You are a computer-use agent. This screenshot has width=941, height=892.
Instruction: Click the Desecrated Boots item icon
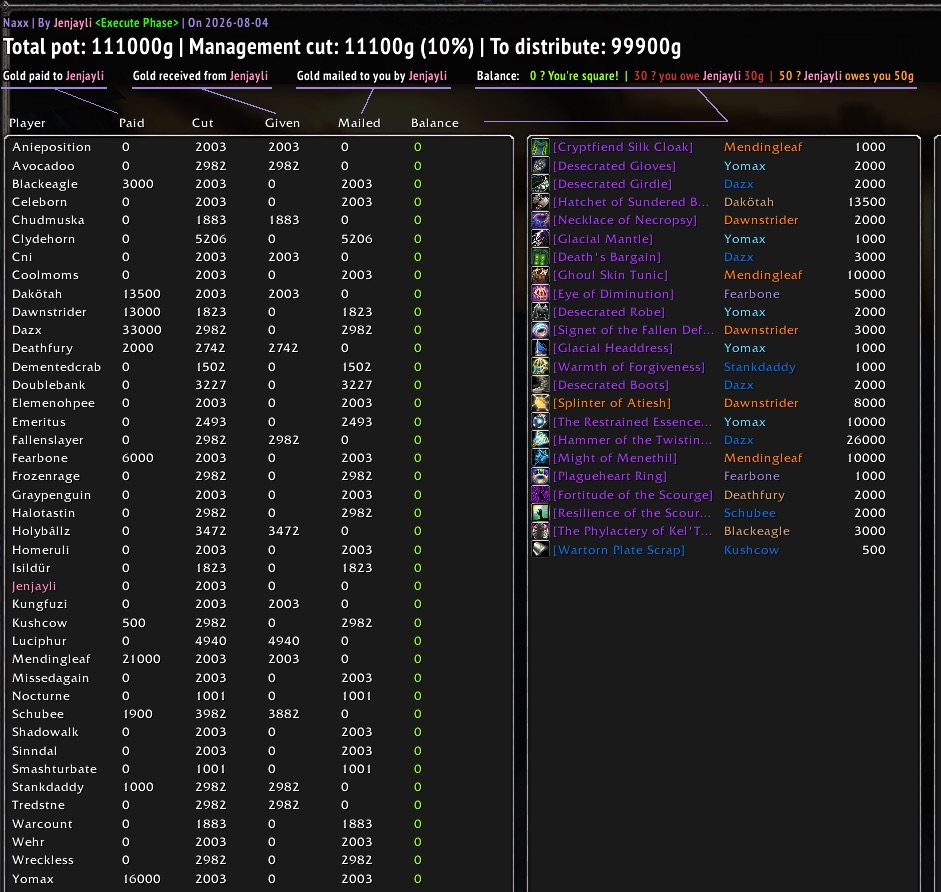click(x=540, y=385)
